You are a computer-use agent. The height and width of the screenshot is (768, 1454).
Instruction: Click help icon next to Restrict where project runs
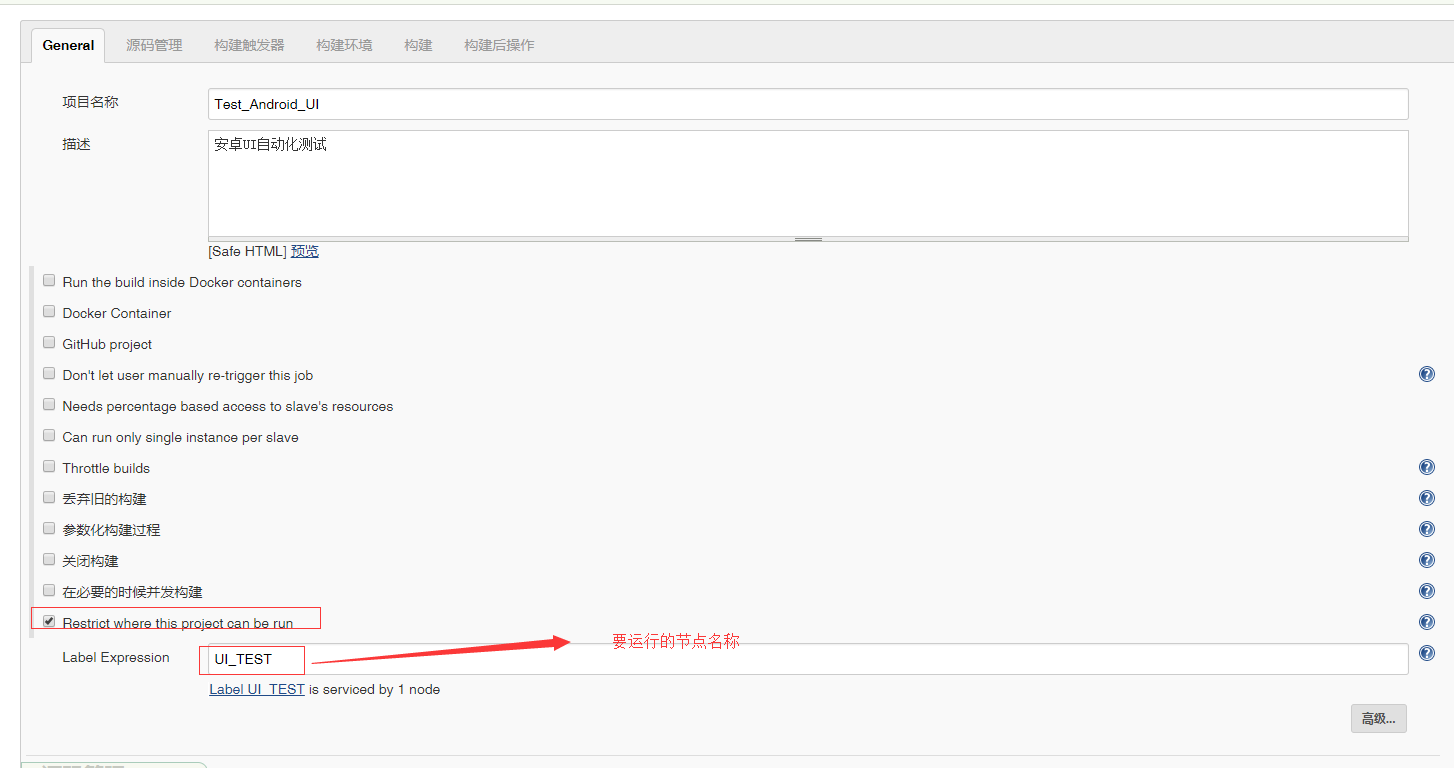(x=1427, y=621)
